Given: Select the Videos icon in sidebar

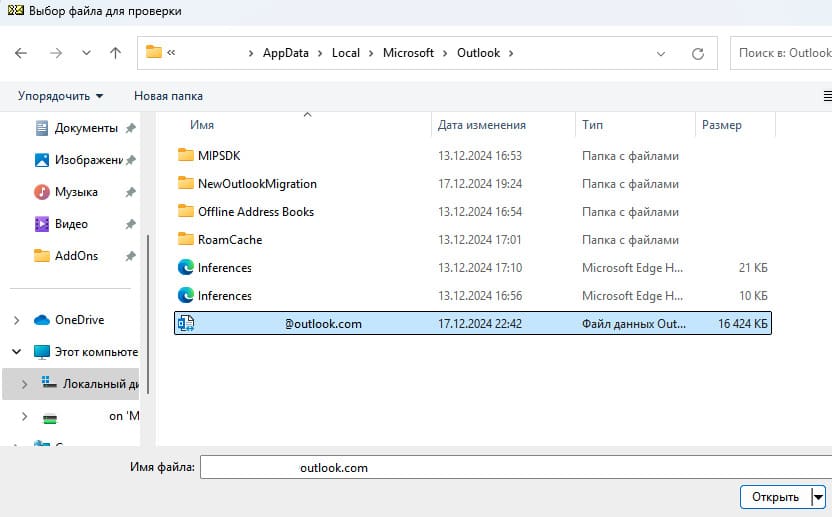Looking at the screenshot, I should click(x=42, y=224).
